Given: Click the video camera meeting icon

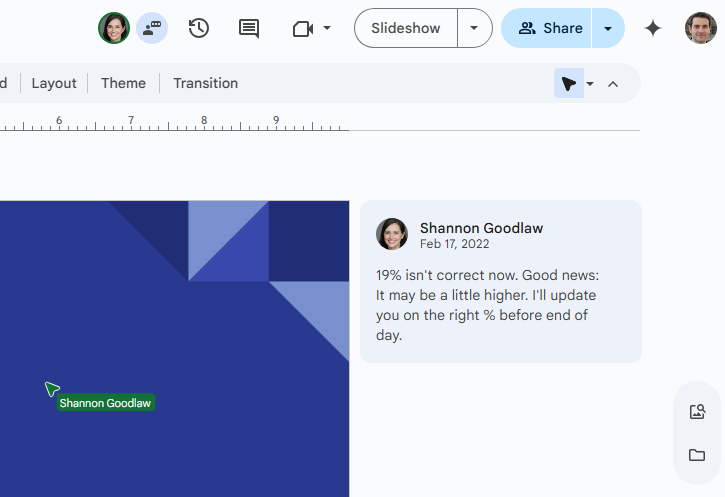Looking at the screenshot, I should click(x=302, y=29).
